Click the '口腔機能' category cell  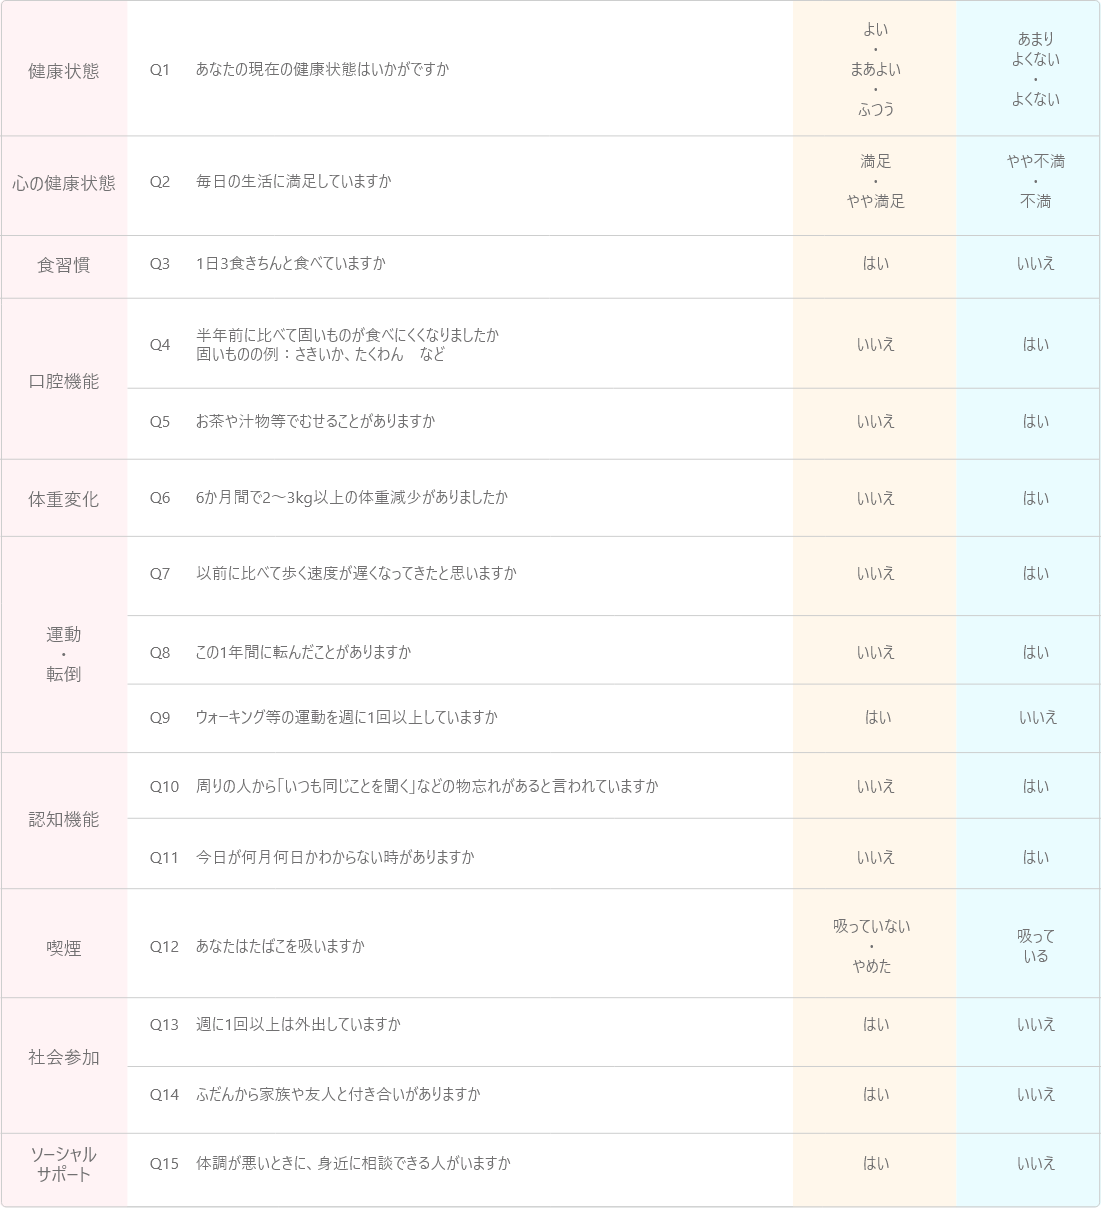click(64, 381)
